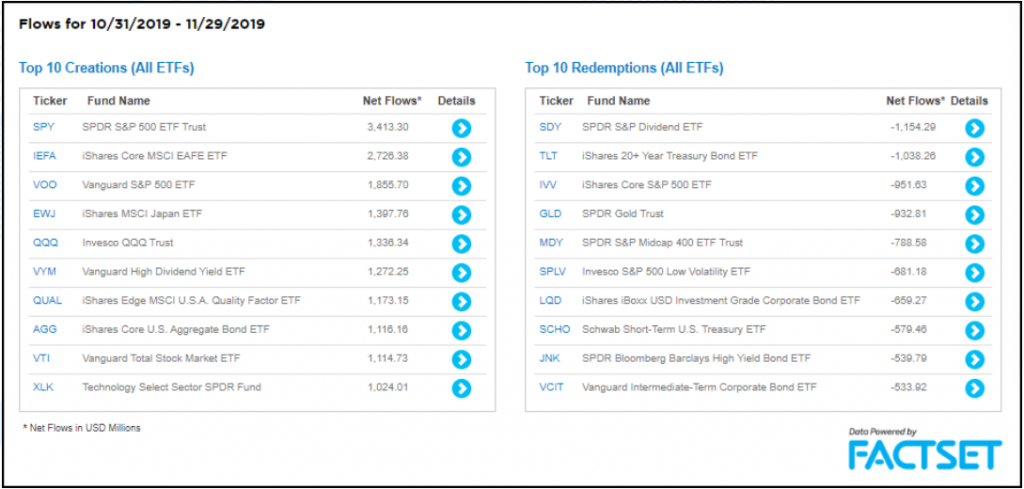The width and height of the screenshot is (1024, 489).
Task: Open details arrow in the LQD row
Action: click(974, 302)
